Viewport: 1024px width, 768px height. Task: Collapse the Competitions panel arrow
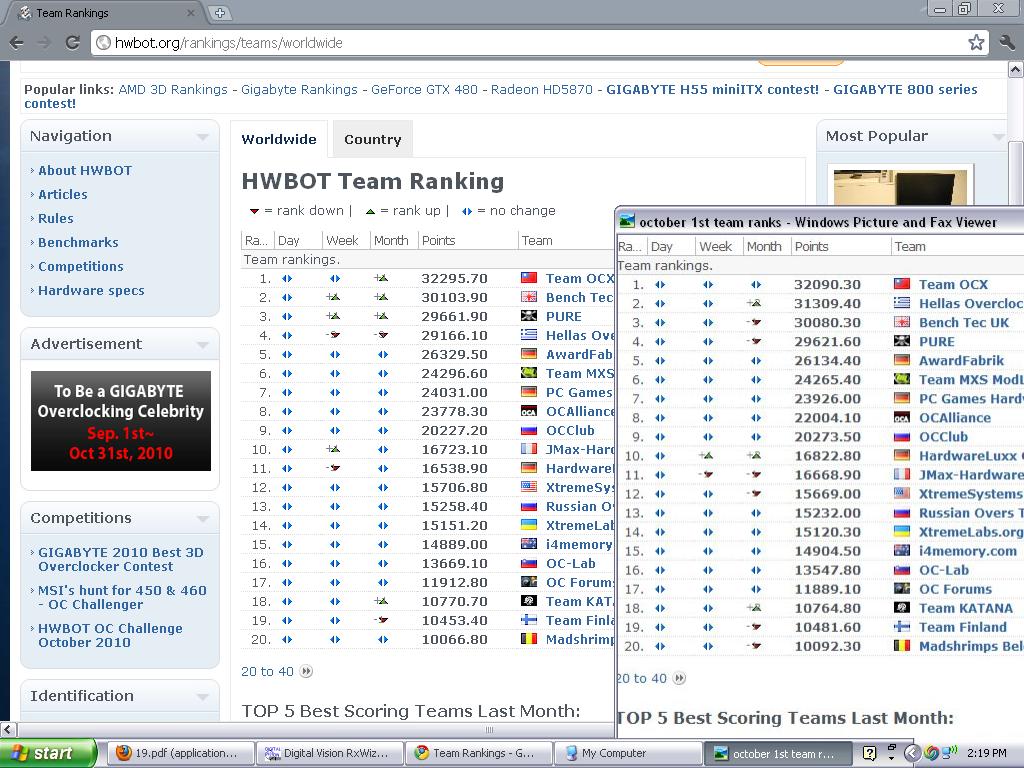click(x=203, y=519)
